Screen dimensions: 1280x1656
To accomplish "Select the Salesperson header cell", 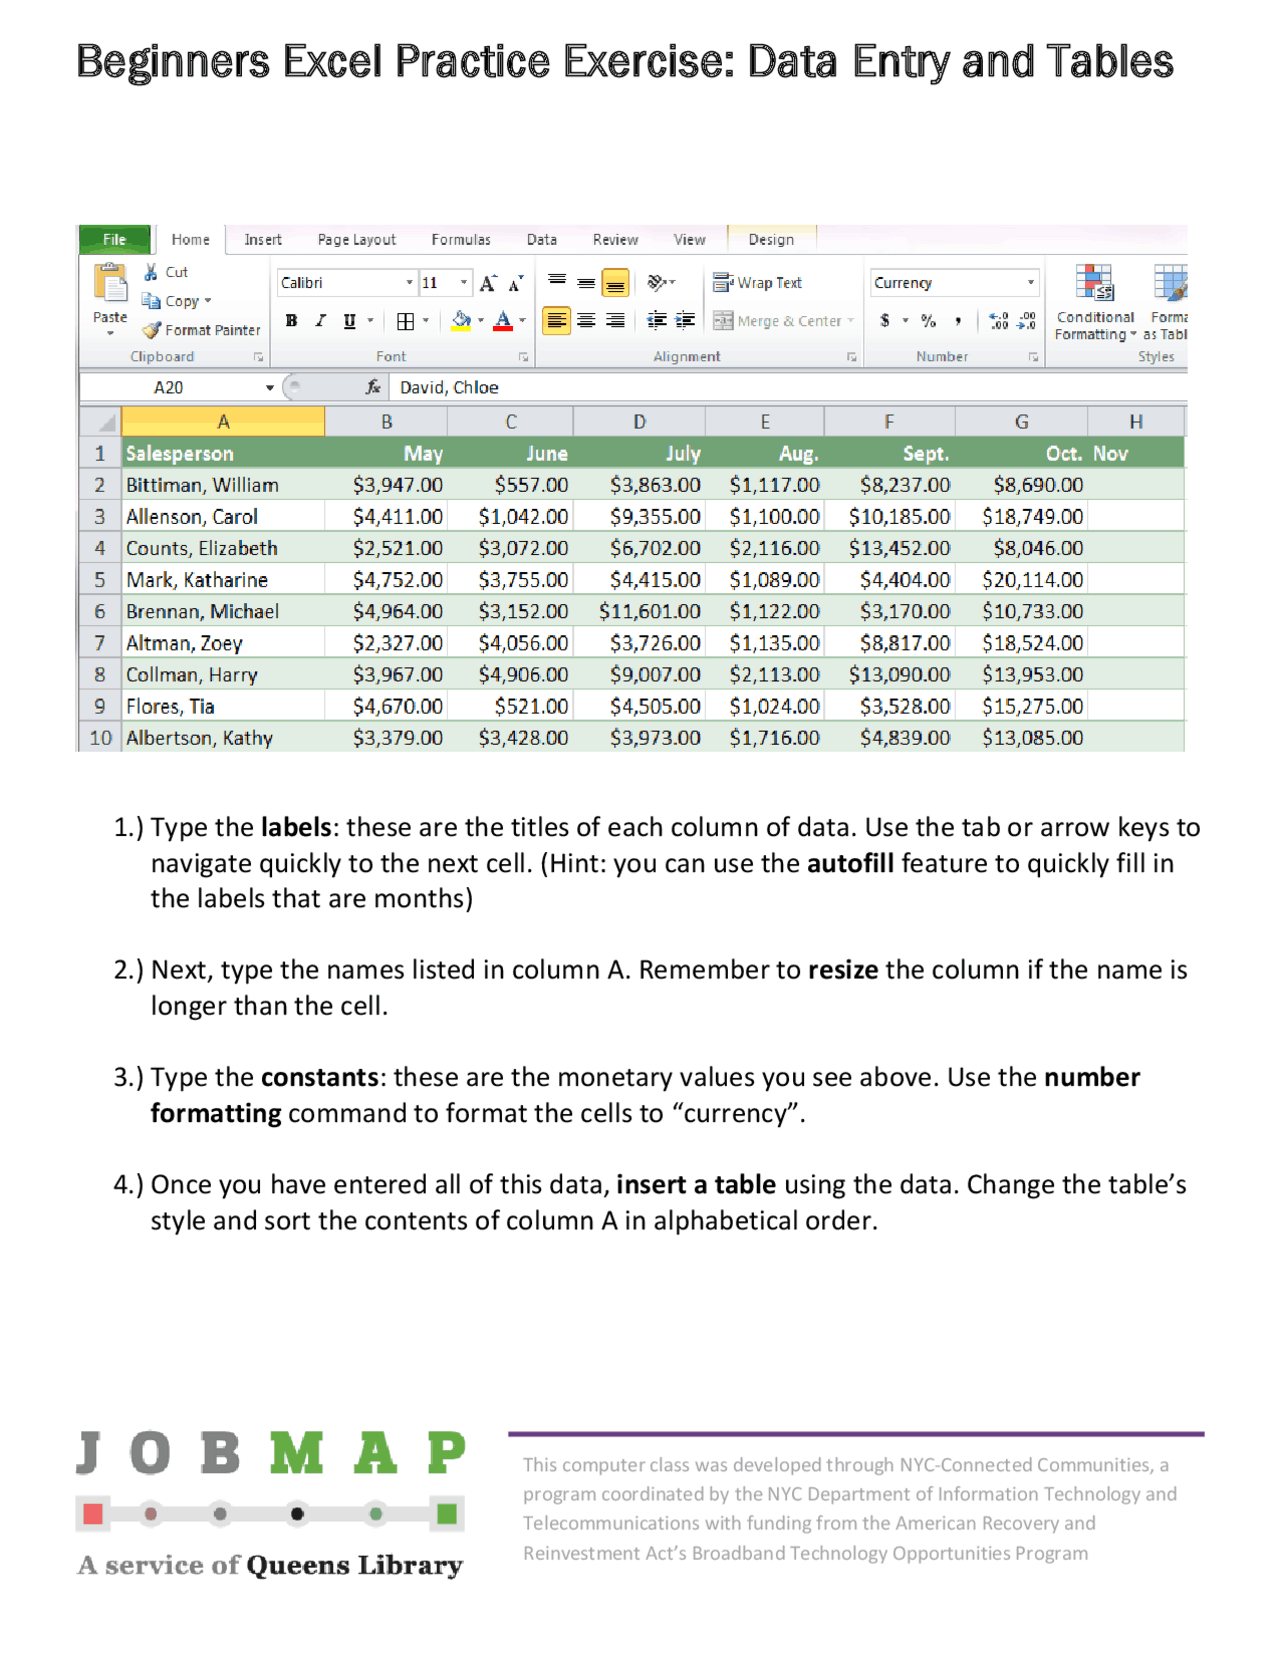I will pyautogui.click(x=222, y=454).
